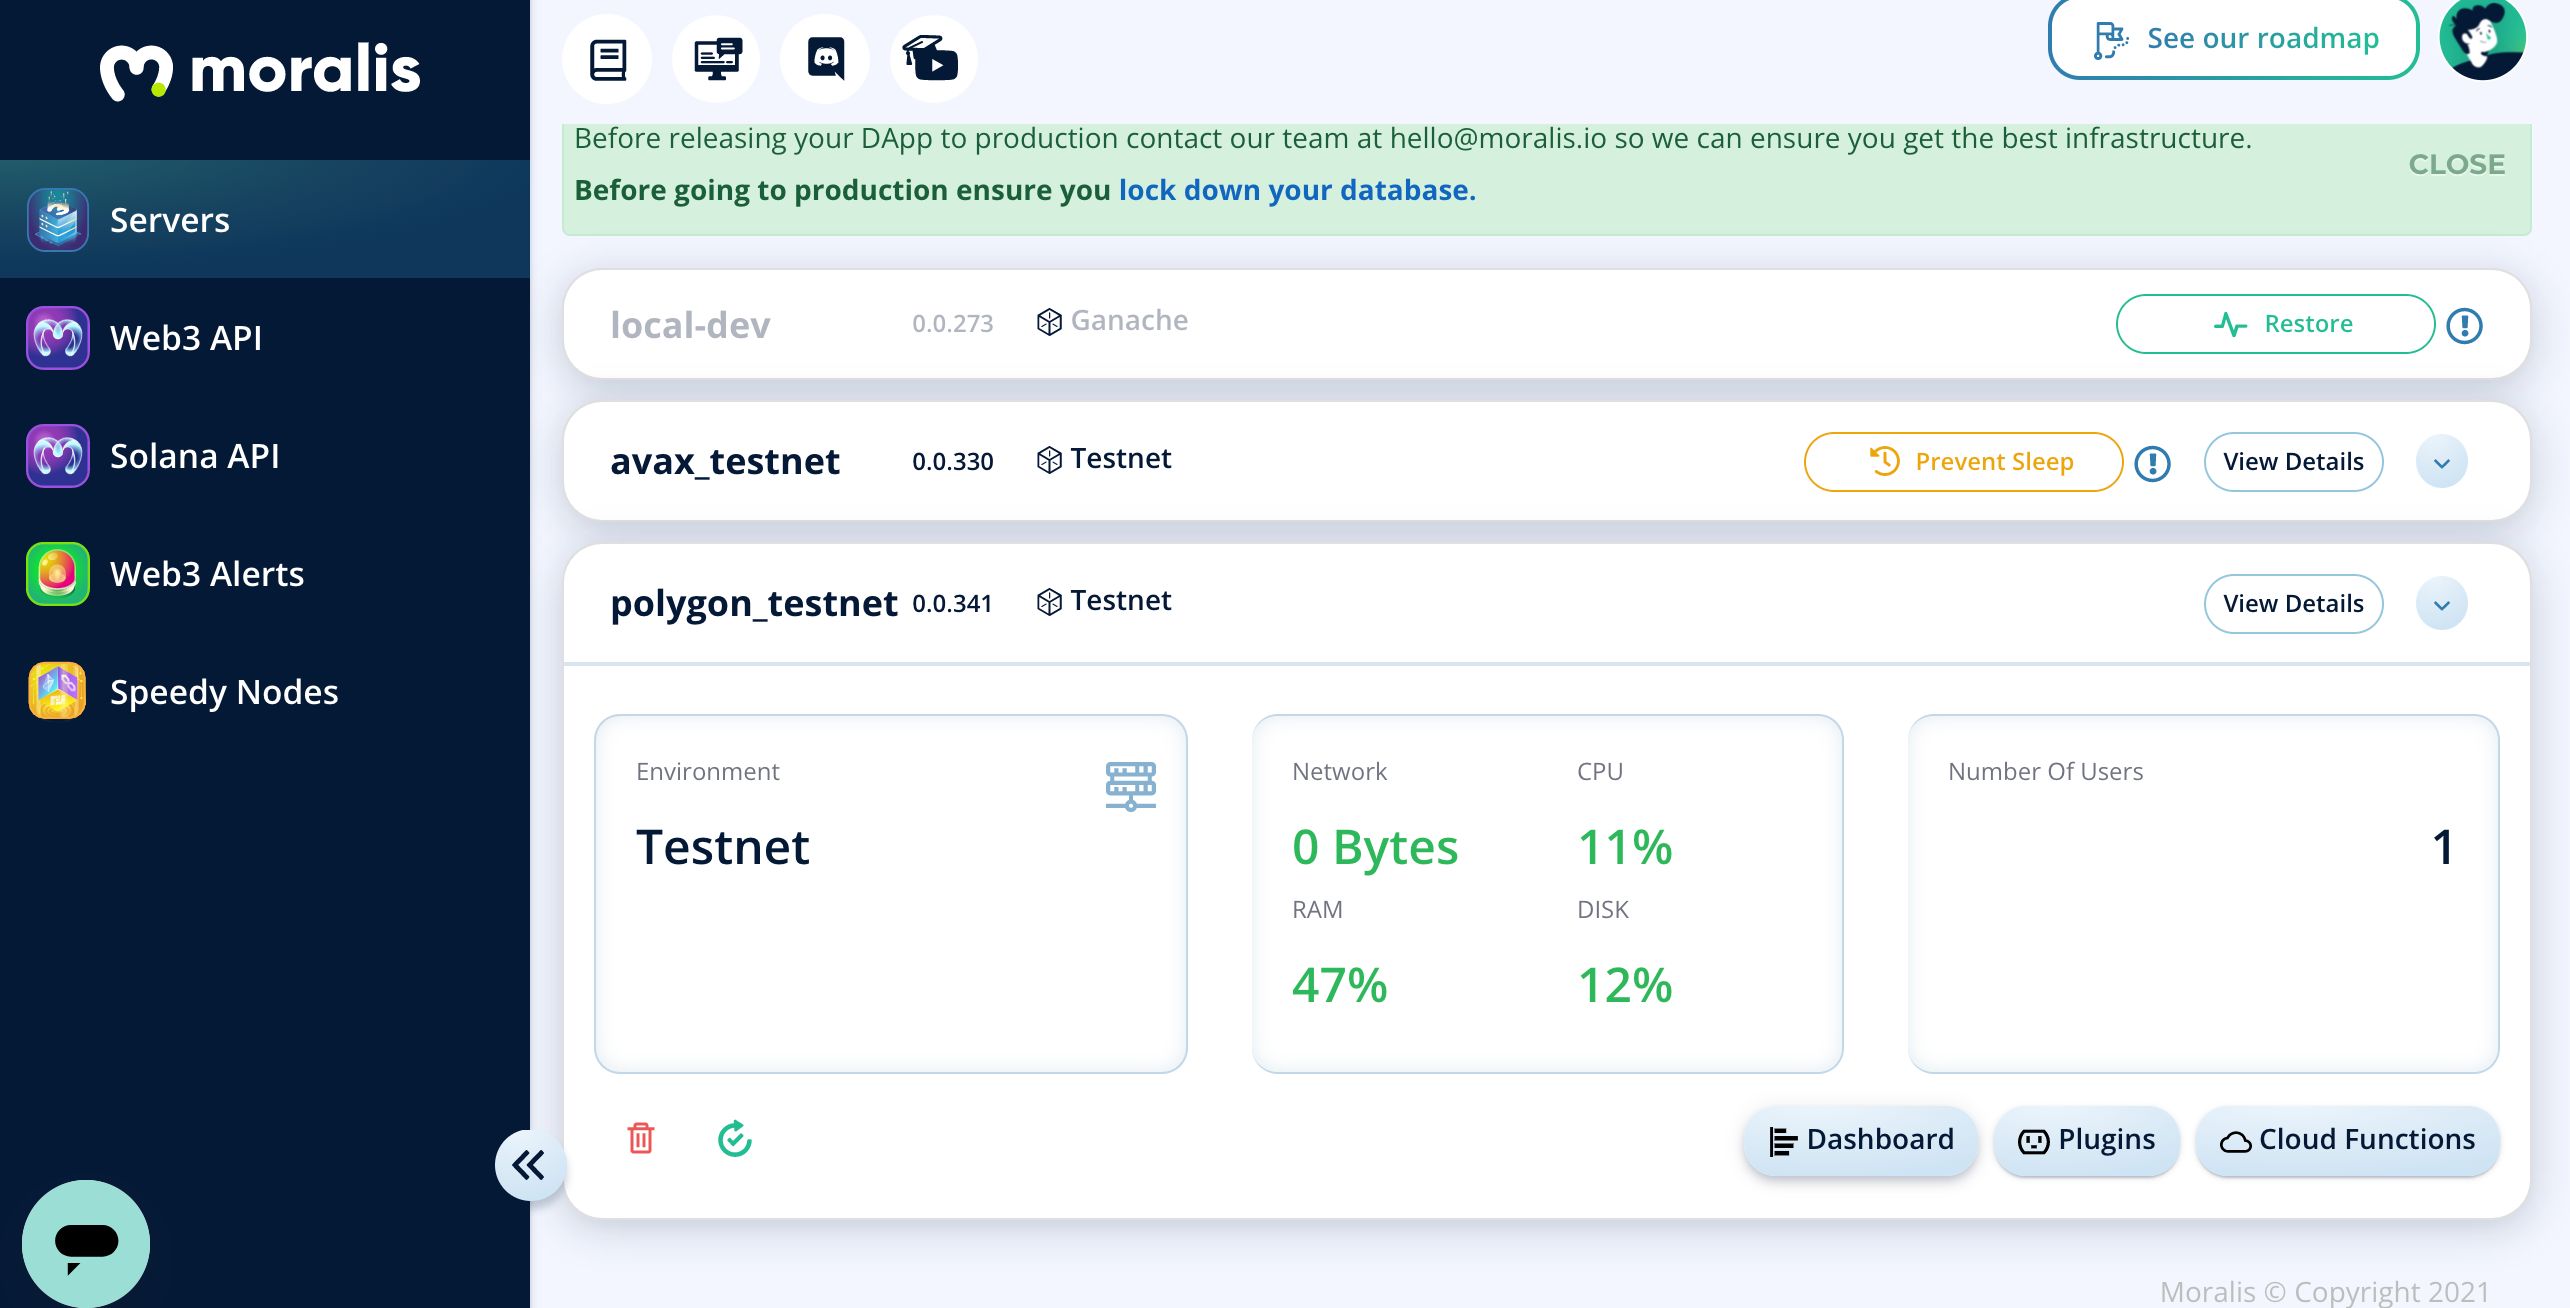
Task: Close the green production notice banner
Action: coord(2456,164)
